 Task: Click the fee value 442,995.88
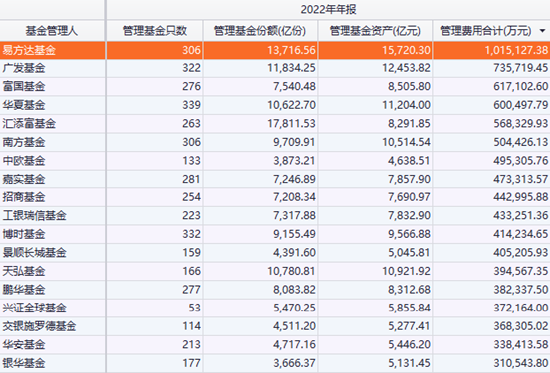point(521,197)
